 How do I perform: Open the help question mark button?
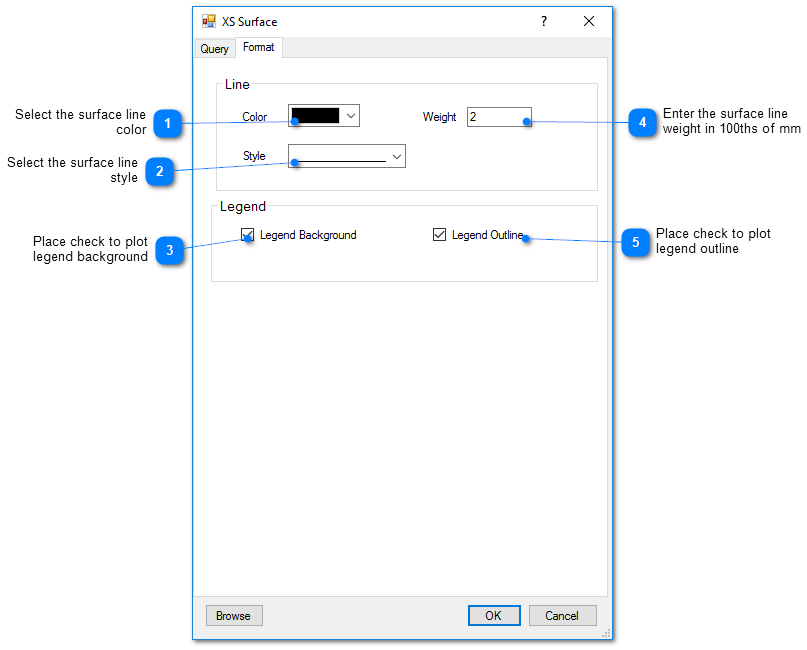[543, 22]
